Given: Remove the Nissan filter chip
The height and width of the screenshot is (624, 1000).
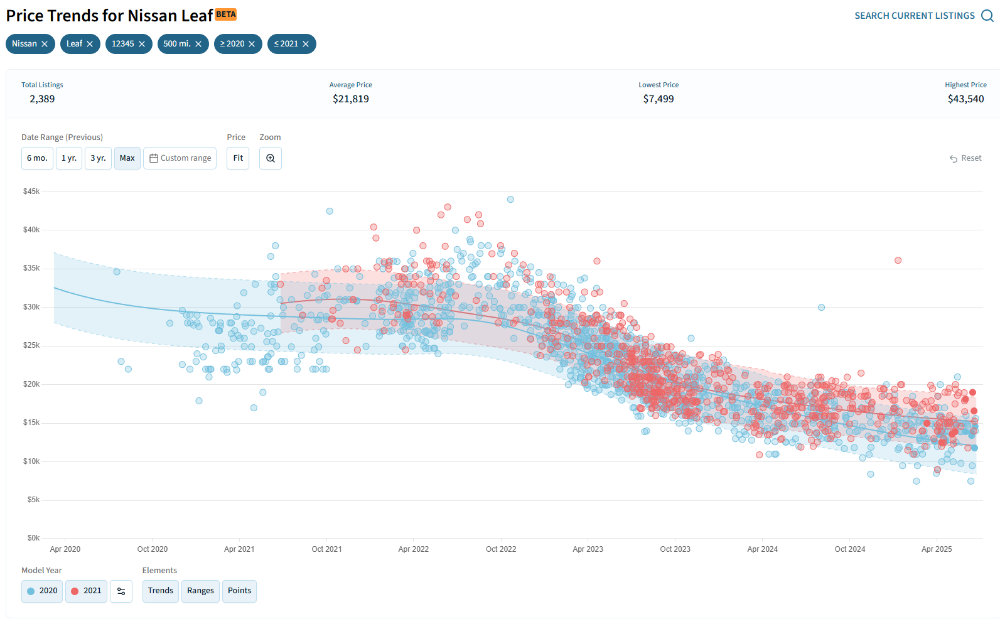Looking at the screenshot, I should (x=44, y=44).
